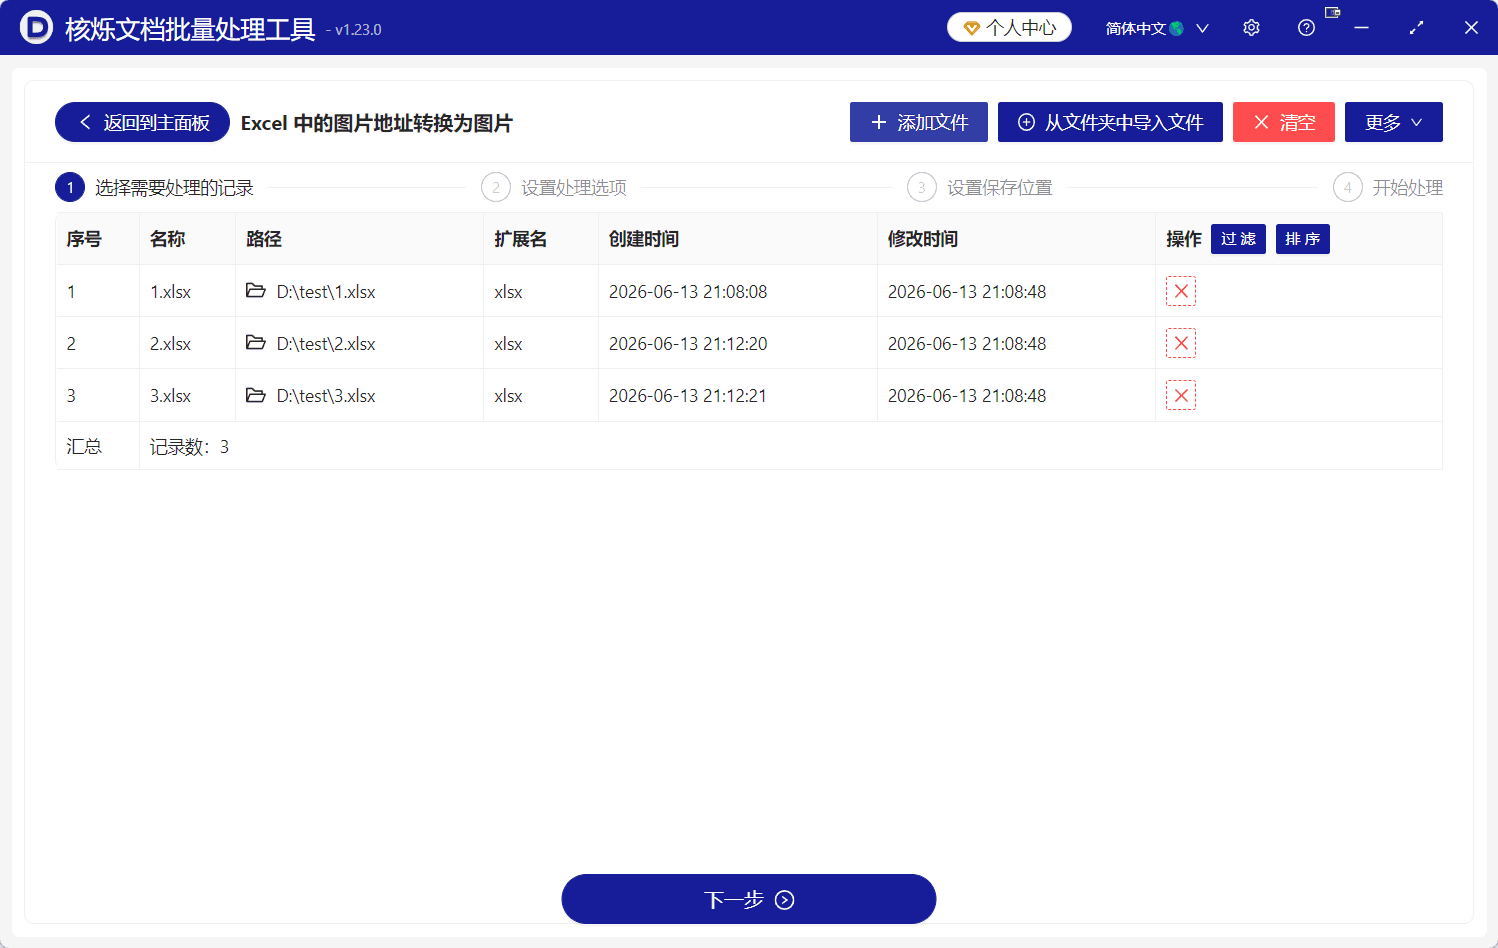The width and height of the screenshot is (1498, 948).
Task: Click 记录数: 3 summary text
Action: pyautogui.click(x=189, y=447)
